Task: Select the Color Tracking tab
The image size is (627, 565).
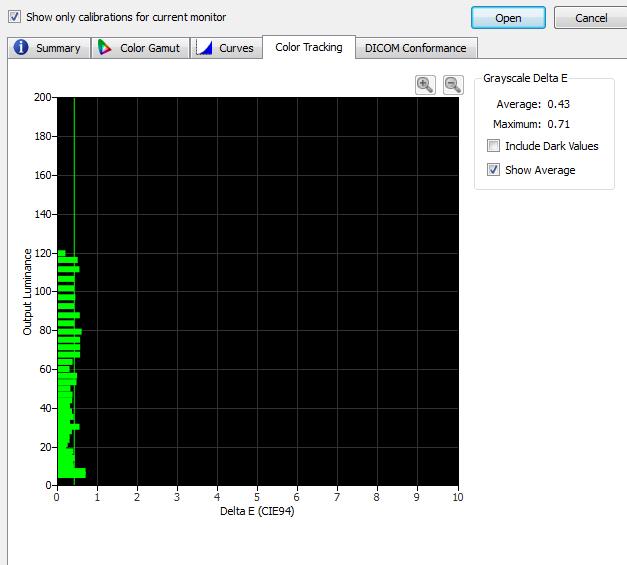Action: click(309, 47)
